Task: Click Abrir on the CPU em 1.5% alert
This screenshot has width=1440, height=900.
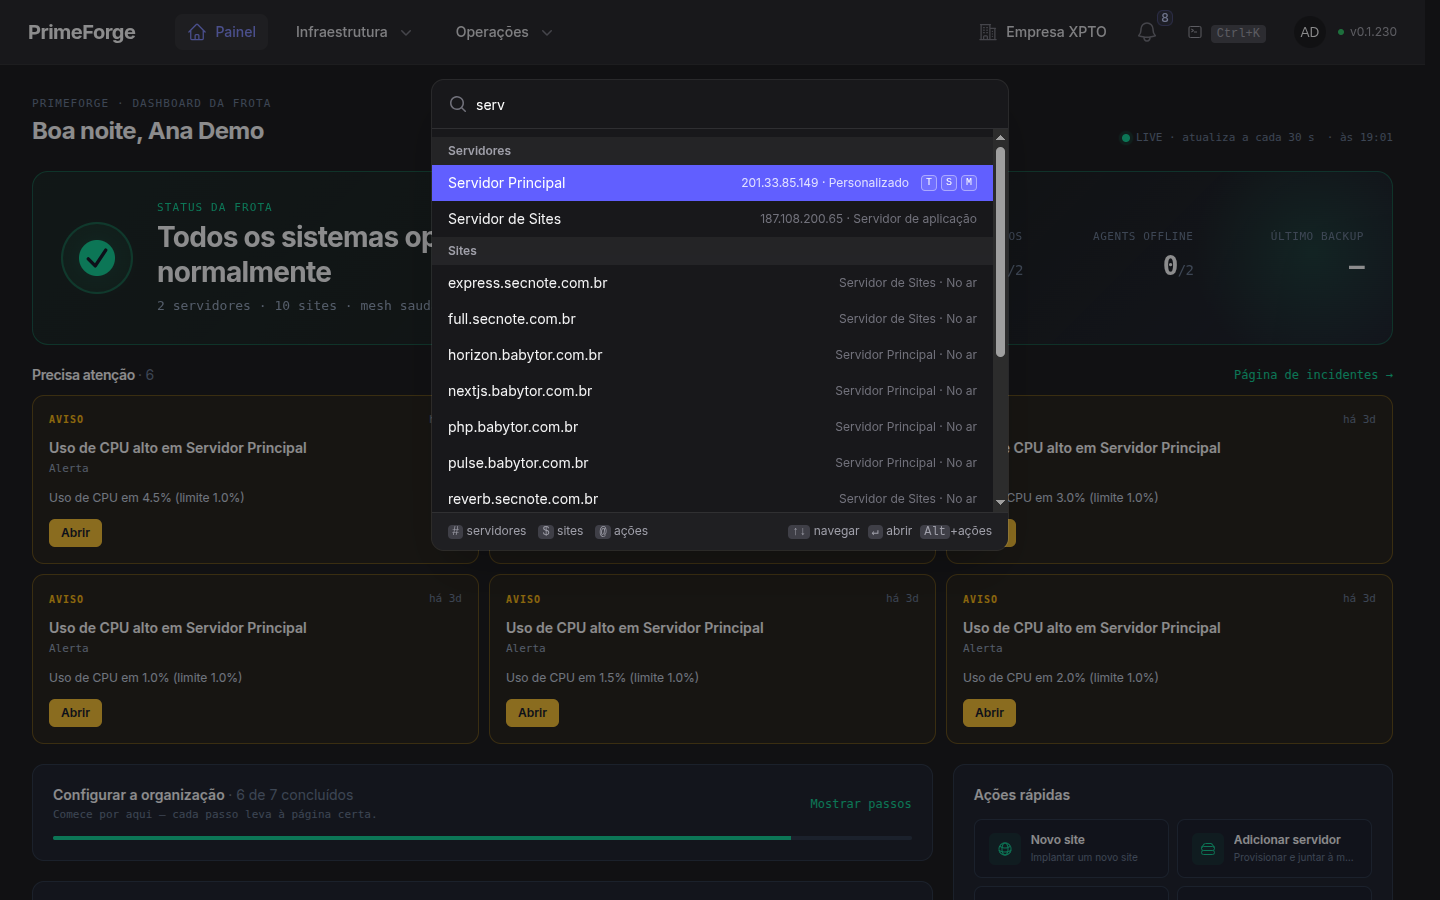Action: (x=532, y=713)
